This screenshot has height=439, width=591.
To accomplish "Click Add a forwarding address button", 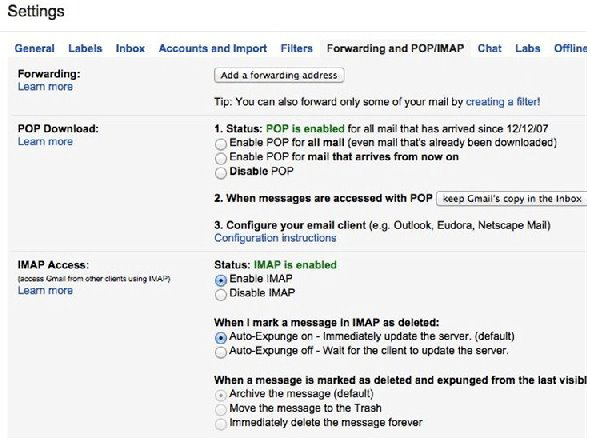I will coord(279,75).
